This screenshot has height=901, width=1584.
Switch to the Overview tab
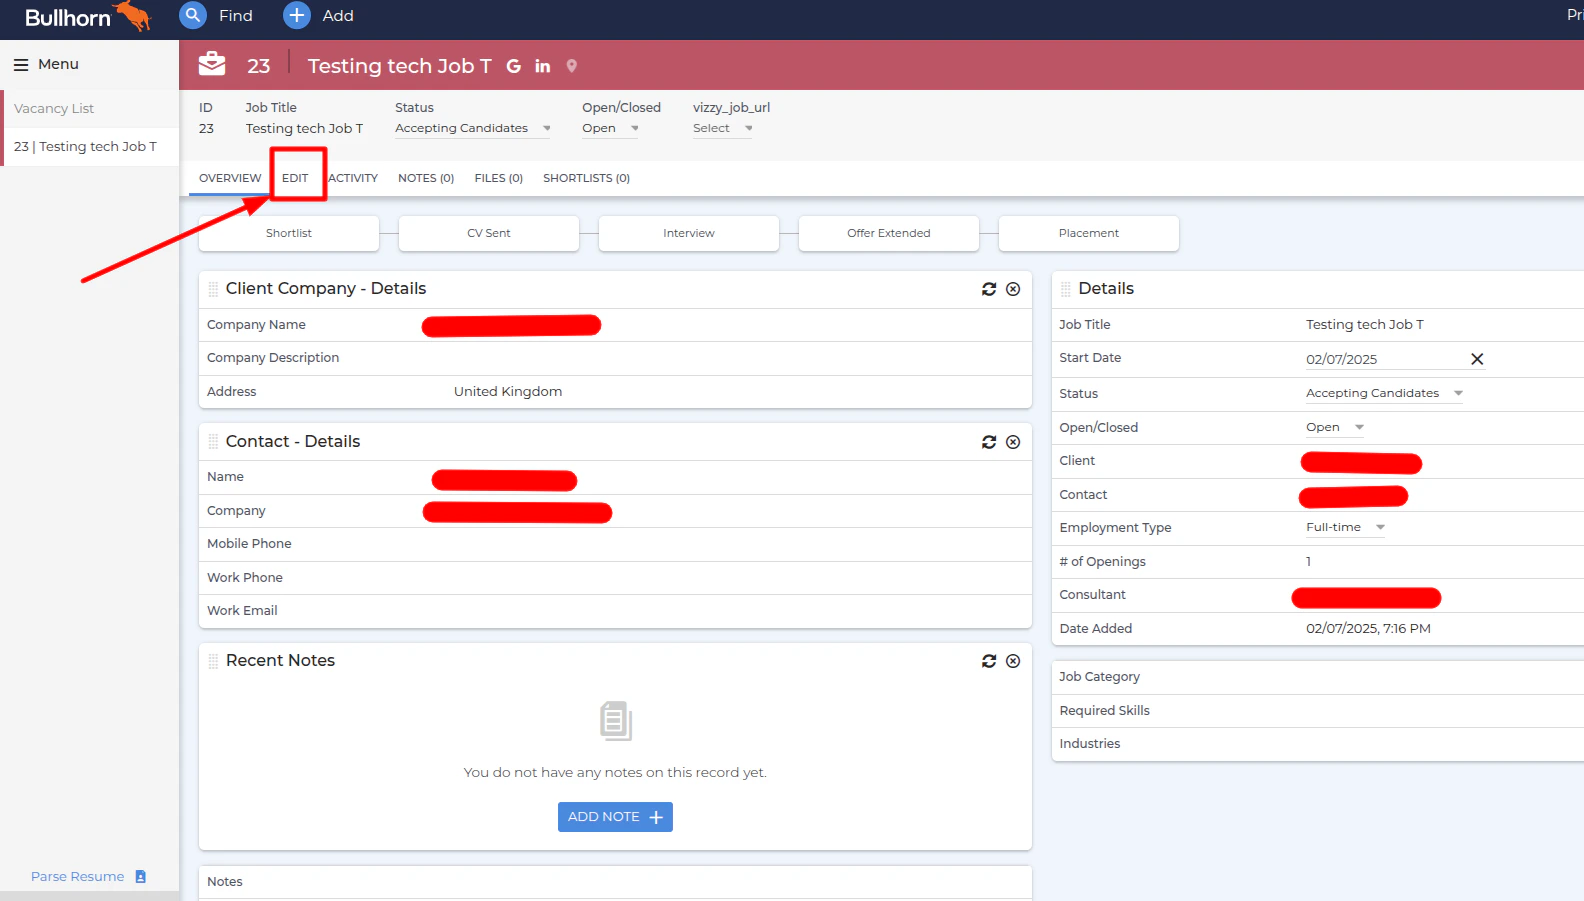[x=230, y=178]
